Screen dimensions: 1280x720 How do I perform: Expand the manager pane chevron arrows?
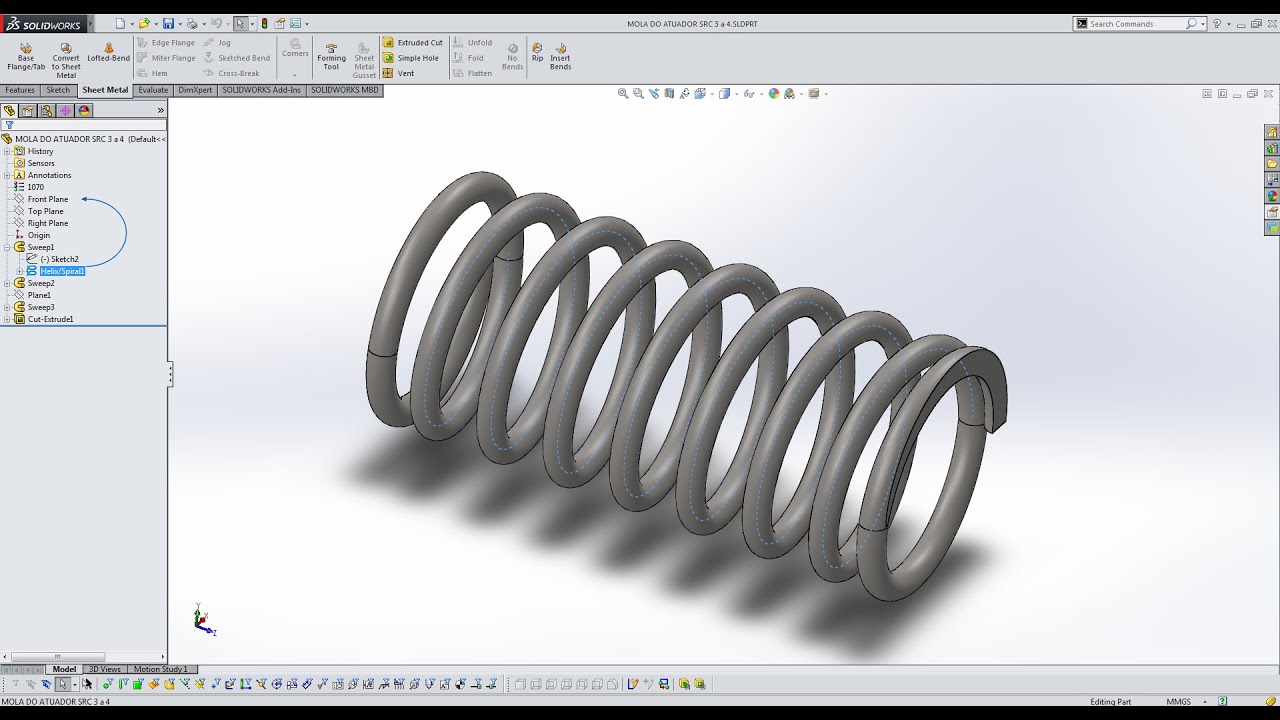[x=160, y=111]
